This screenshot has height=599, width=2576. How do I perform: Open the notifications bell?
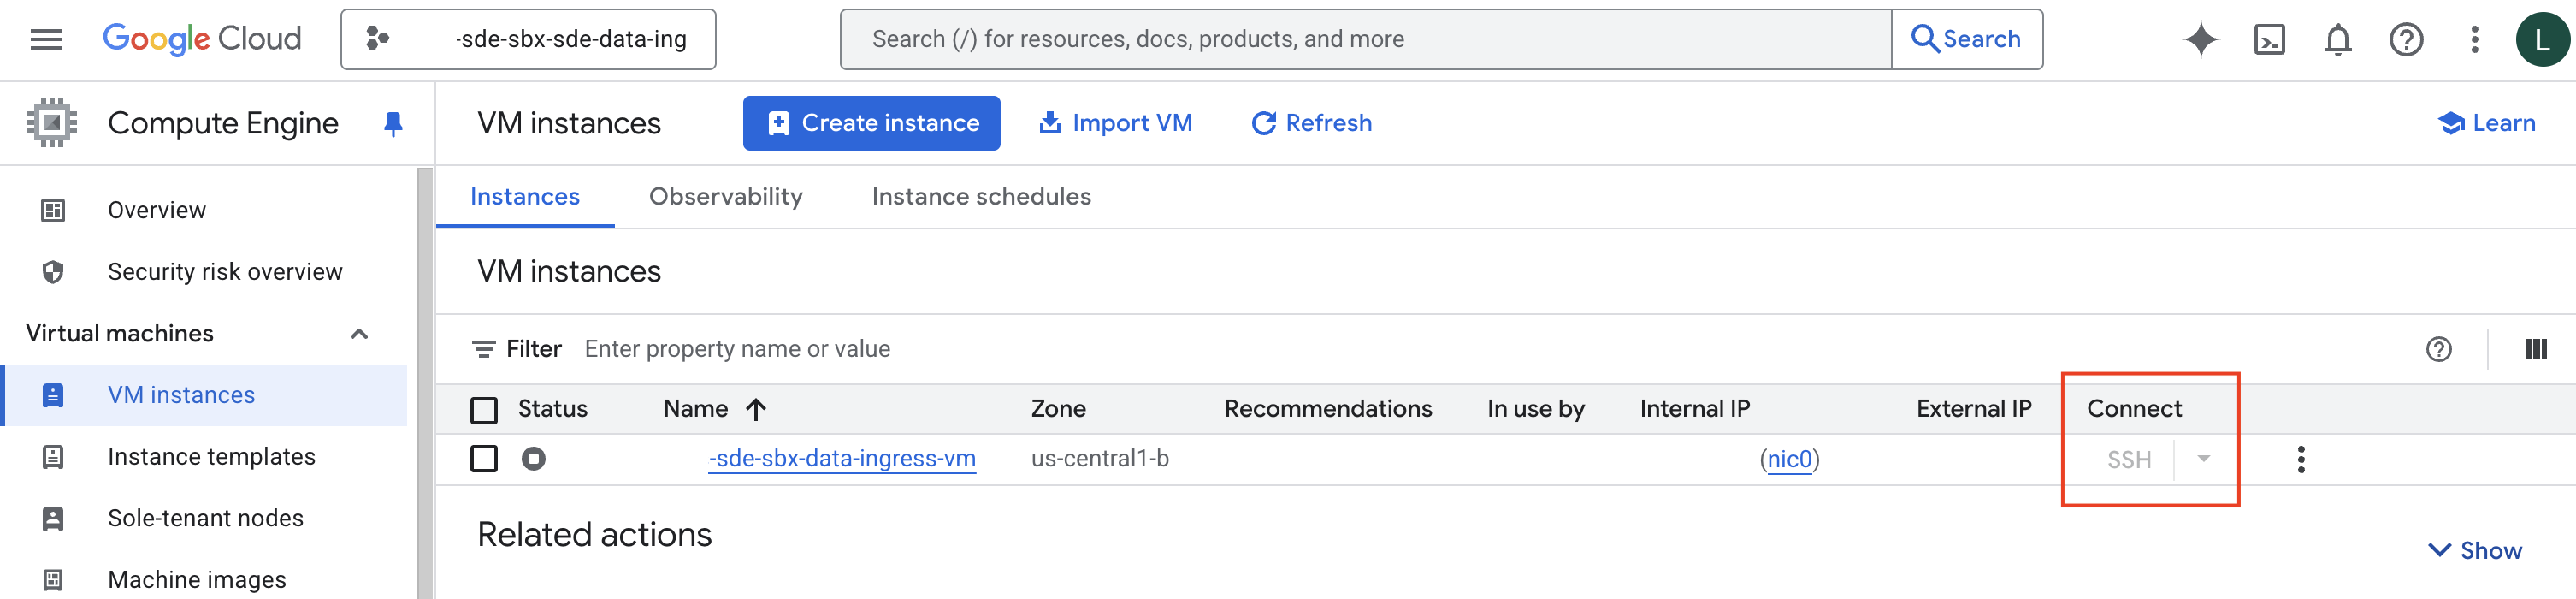[2337, 39]
